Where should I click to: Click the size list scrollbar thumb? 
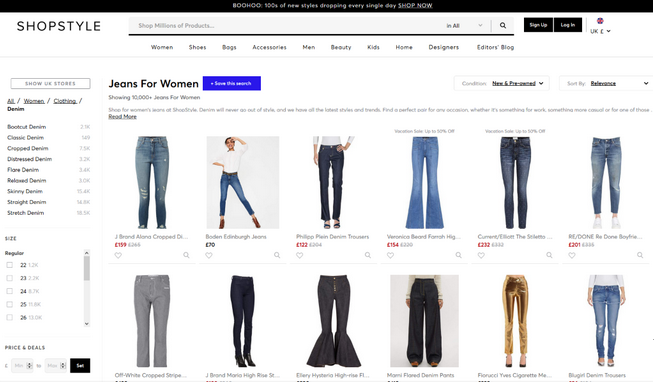pos(87,268)
